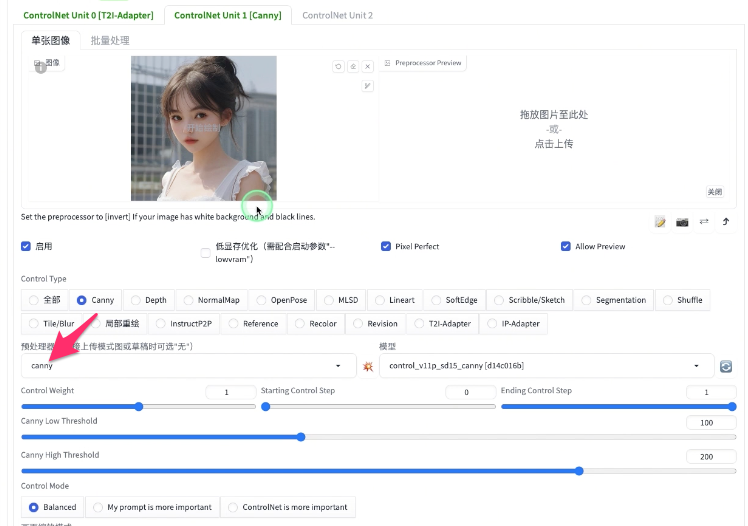
Task: Open the 单张图像 tab
Action: click(x=51, y=41)
